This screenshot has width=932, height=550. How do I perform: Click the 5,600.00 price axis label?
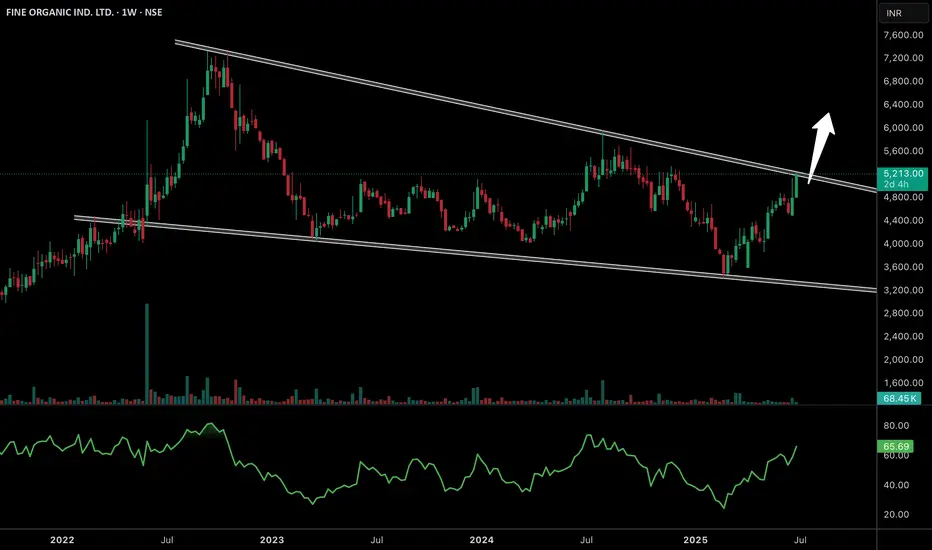[903, 151]
